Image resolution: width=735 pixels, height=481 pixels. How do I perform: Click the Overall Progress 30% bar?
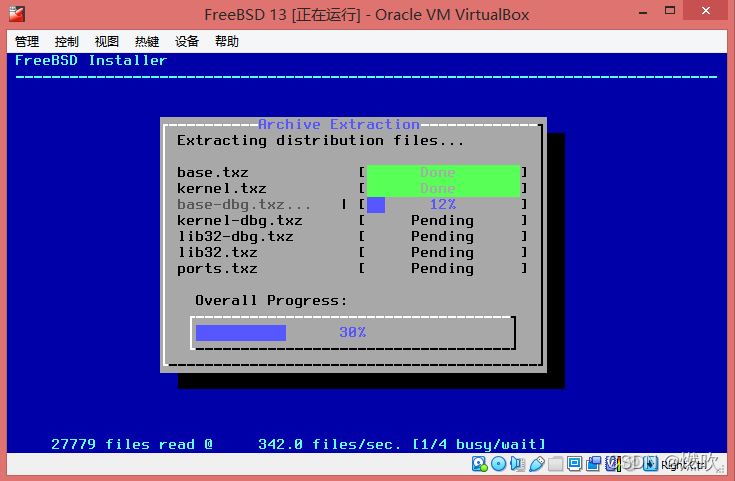click(x=353, y=333)
